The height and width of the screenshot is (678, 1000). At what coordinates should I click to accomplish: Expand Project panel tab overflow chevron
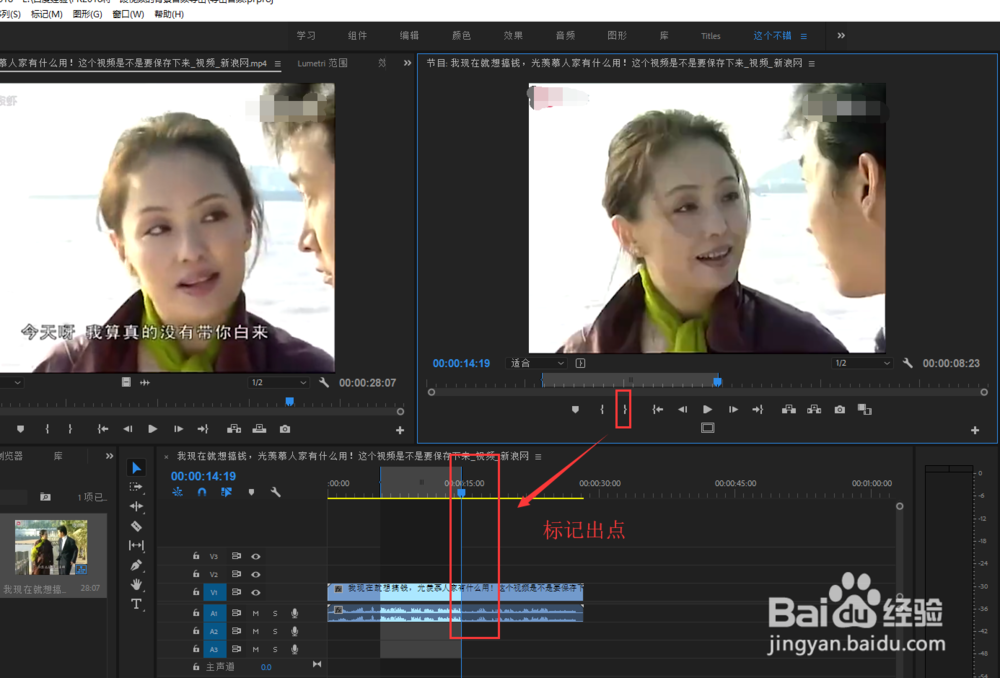[109, 456]
